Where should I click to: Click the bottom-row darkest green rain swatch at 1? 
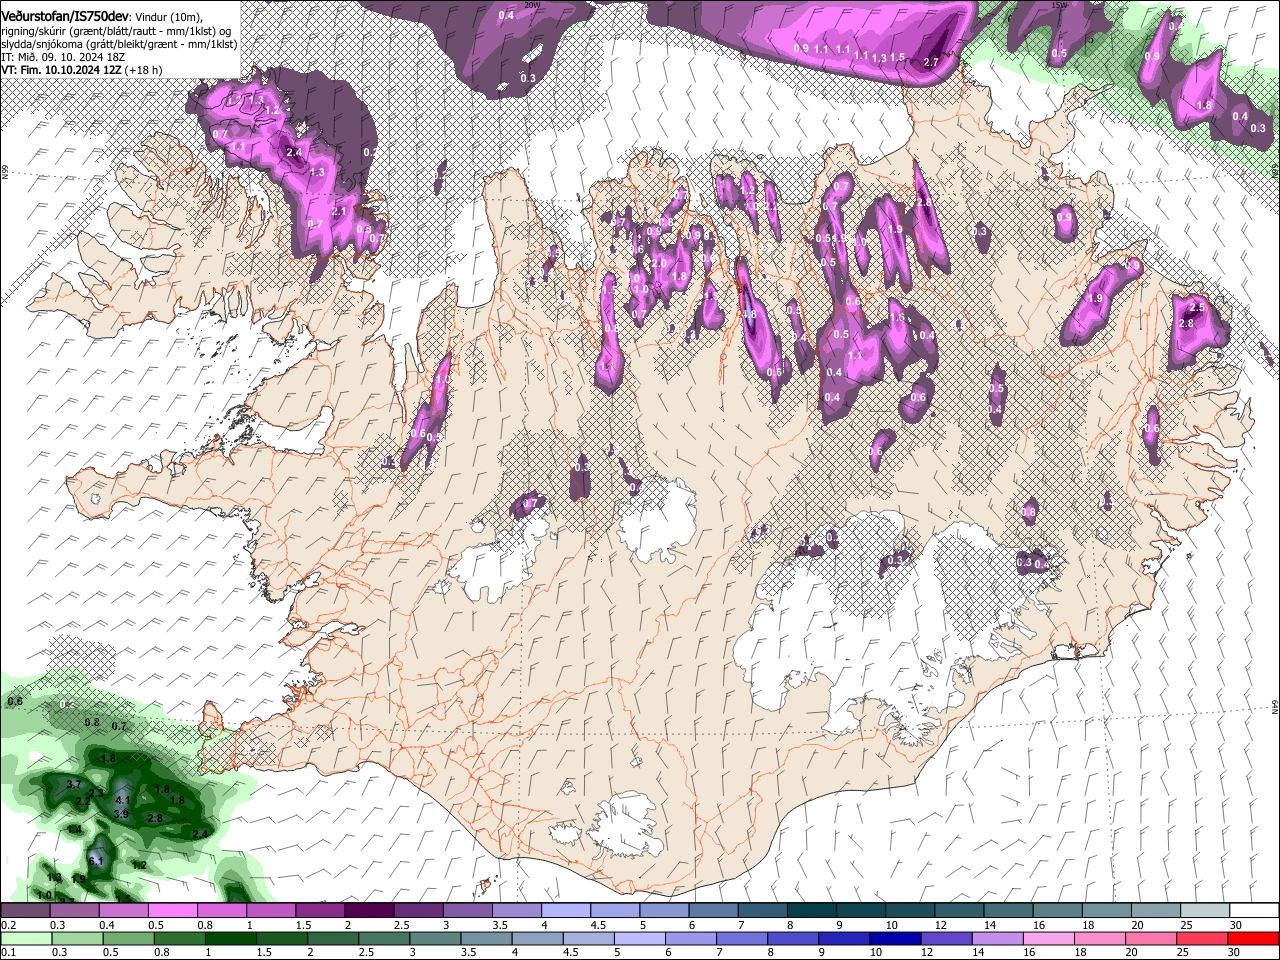pos(231,938)
